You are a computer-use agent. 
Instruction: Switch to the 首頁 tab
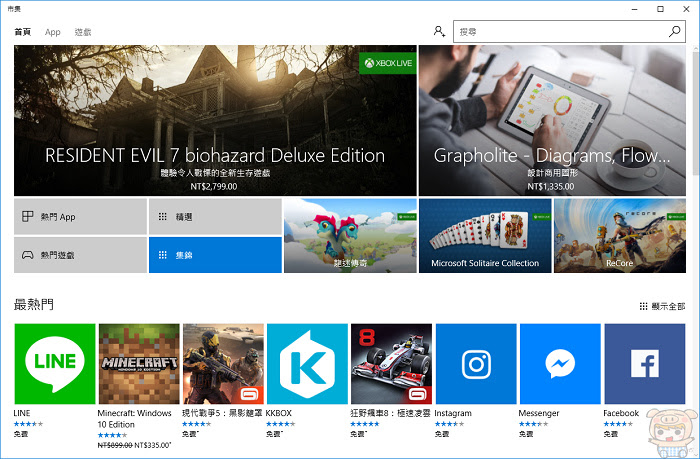[x=22, y=32]
